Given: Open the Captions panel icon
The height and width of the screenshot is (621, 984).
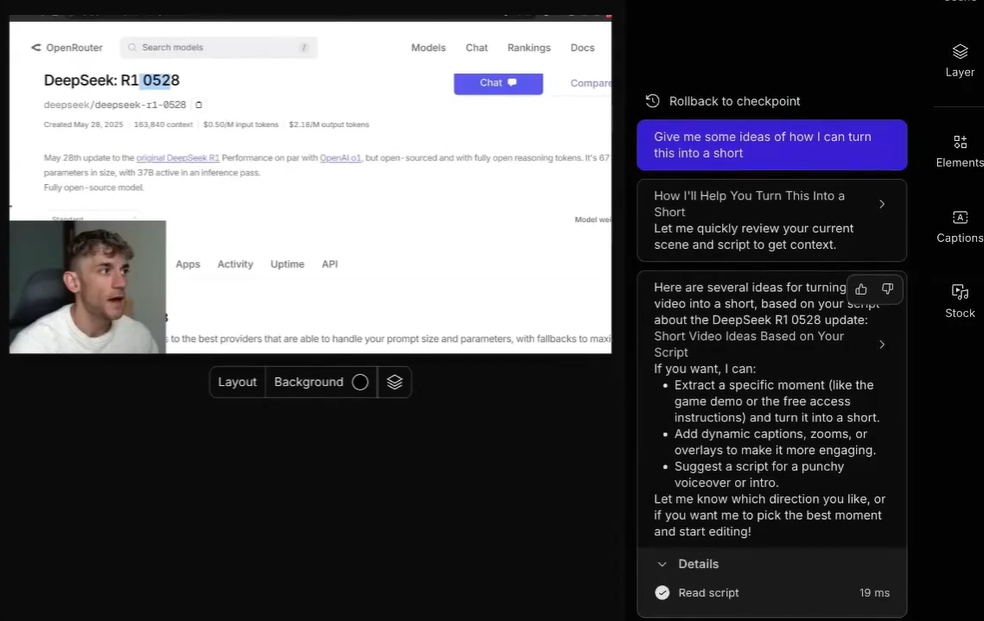Looking at the screenshot, I should point(960,218).
